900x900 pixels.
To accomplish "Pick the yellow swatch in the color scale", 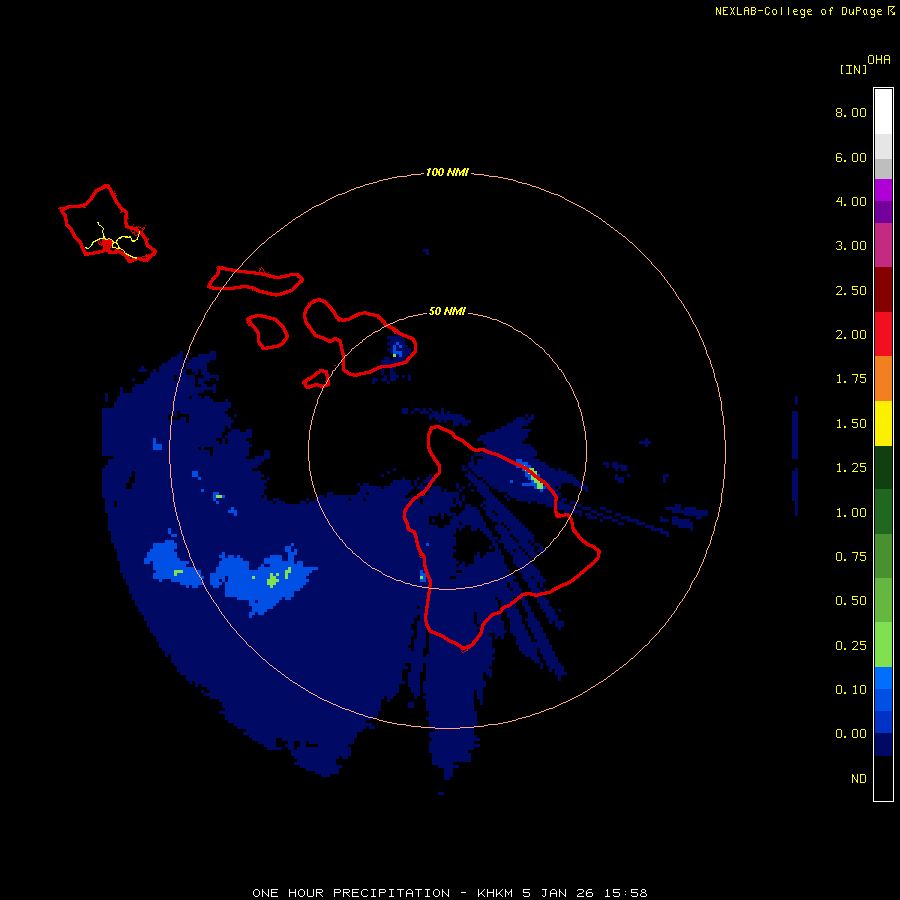I will 883,424.
